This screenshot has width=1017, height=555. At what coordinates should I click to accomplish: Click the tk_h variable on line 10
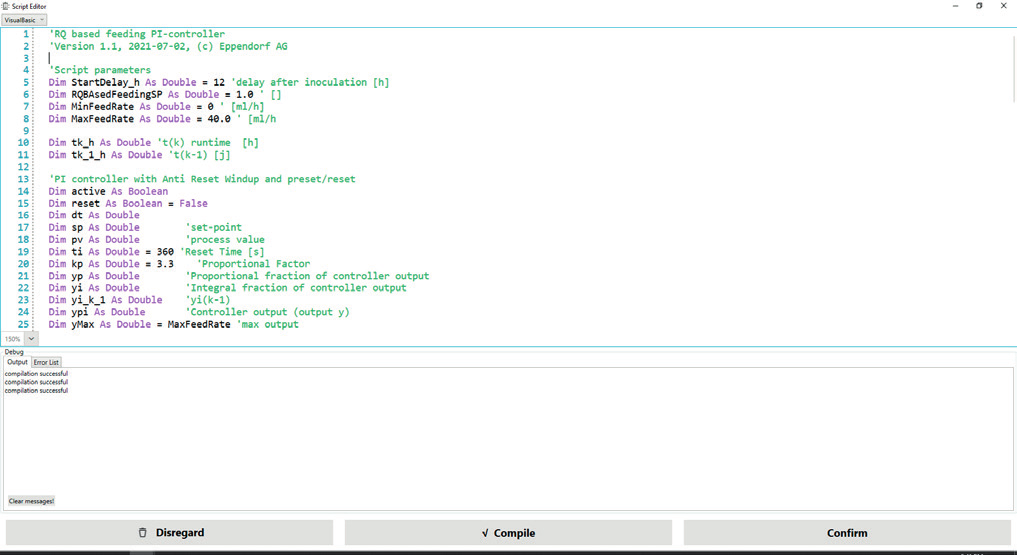tap(82, 143)
